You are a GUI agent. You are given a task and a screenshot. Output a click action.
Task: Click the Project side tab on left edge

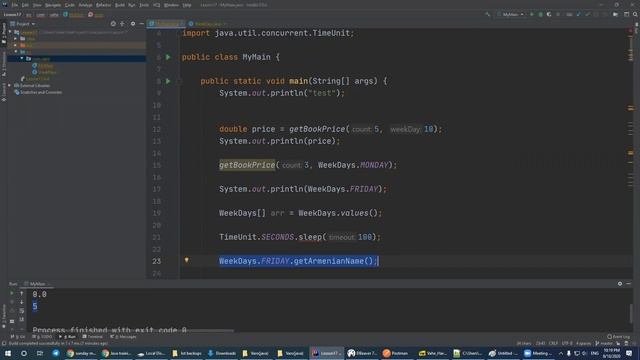(x=4, y=34)
